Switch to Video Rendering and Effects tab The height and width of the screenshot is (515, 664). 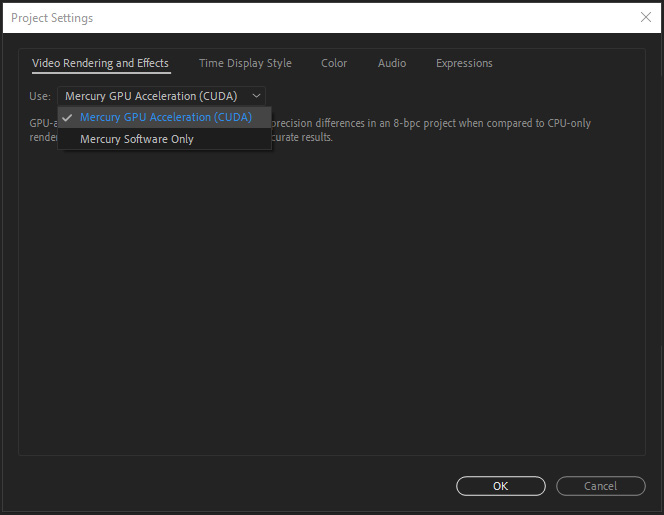click(x=100, y=63)
